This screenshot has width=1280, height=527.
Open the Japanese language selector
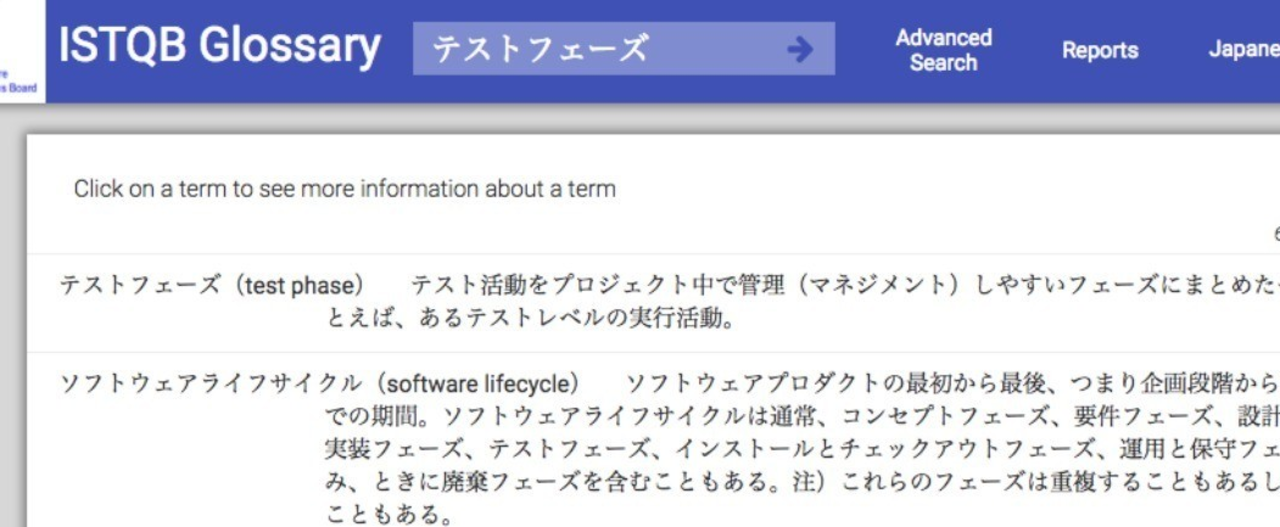pos(1243,51)
